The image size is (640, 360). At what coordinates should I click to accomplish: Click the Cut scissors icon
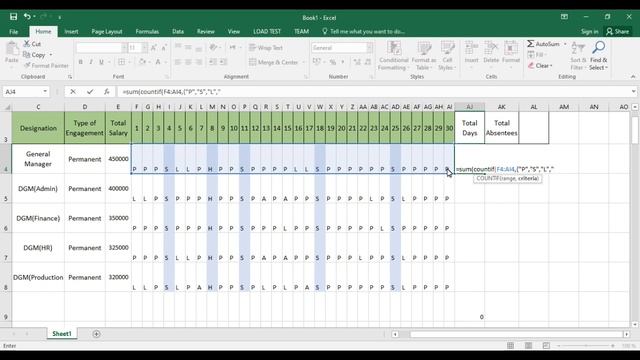click(x=27, y=44)
